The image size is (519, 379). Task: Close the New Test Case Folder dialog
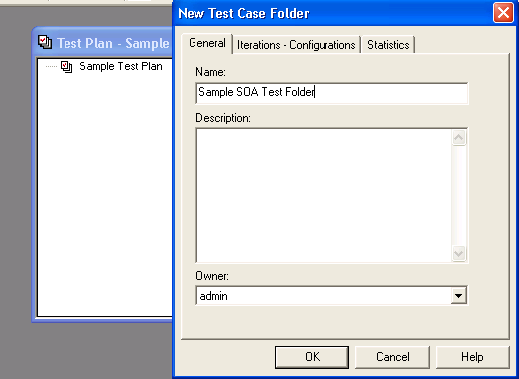pyautogui.click(x=503, y=13)
